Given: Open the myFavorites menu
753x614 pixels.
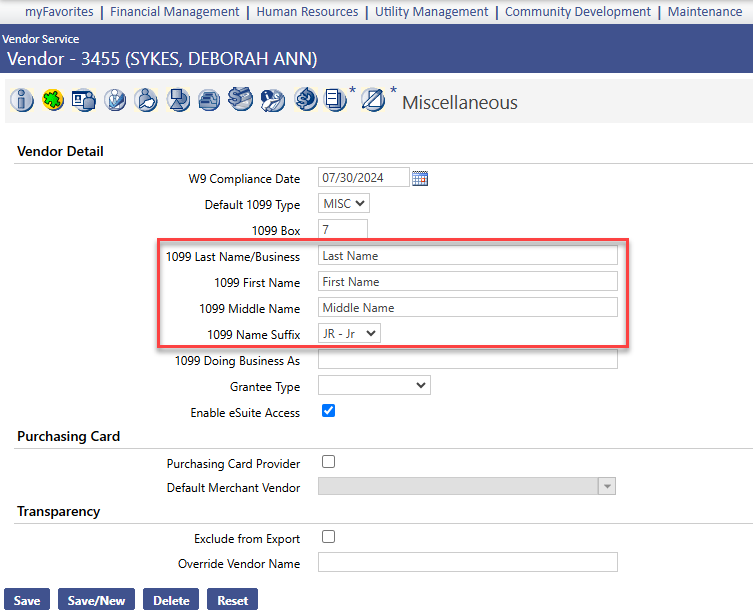Looking at the screenshot, I should click(59, 12).
